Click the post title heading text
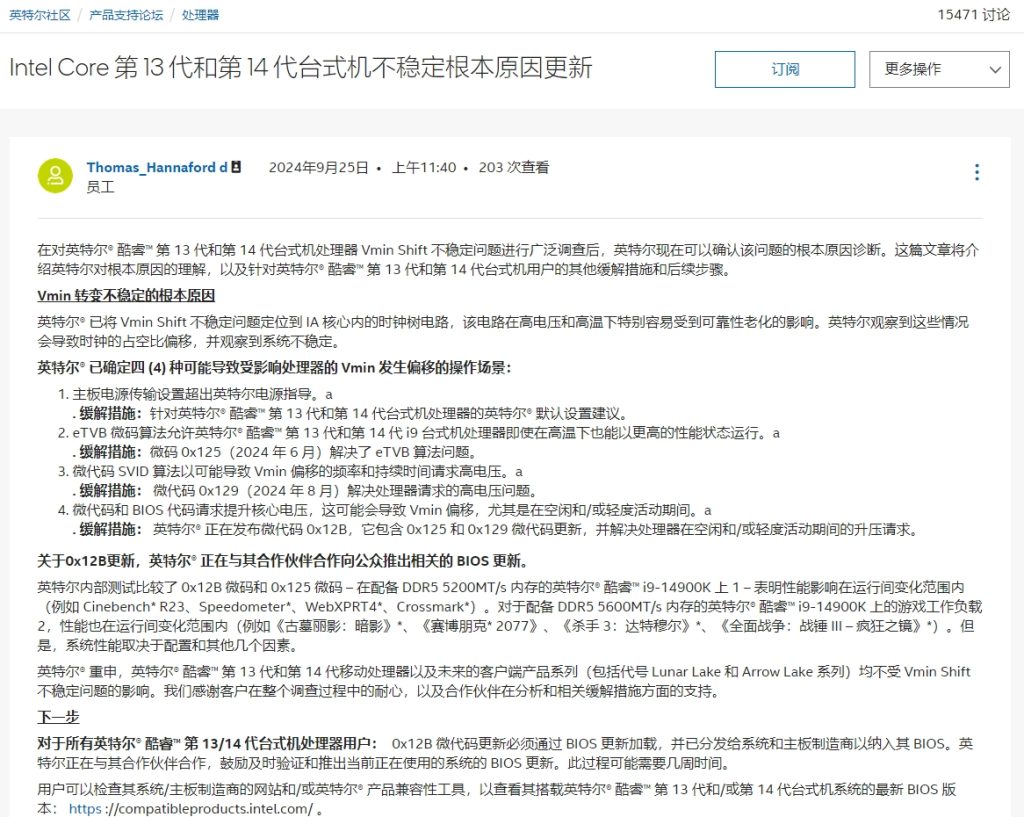This screenshot has width=1024, height=817. [x=300, y=68]
